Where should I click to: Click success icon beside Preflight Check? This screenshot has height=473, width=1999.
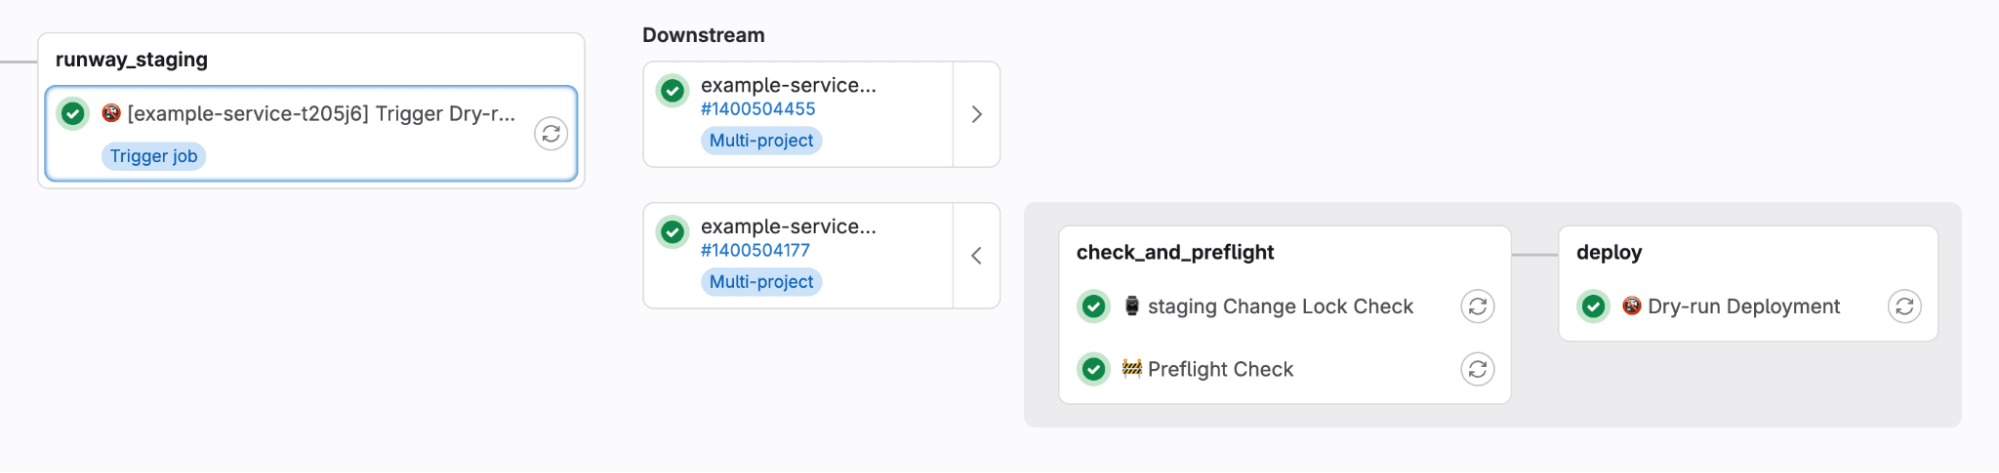tap(1094, 369)
